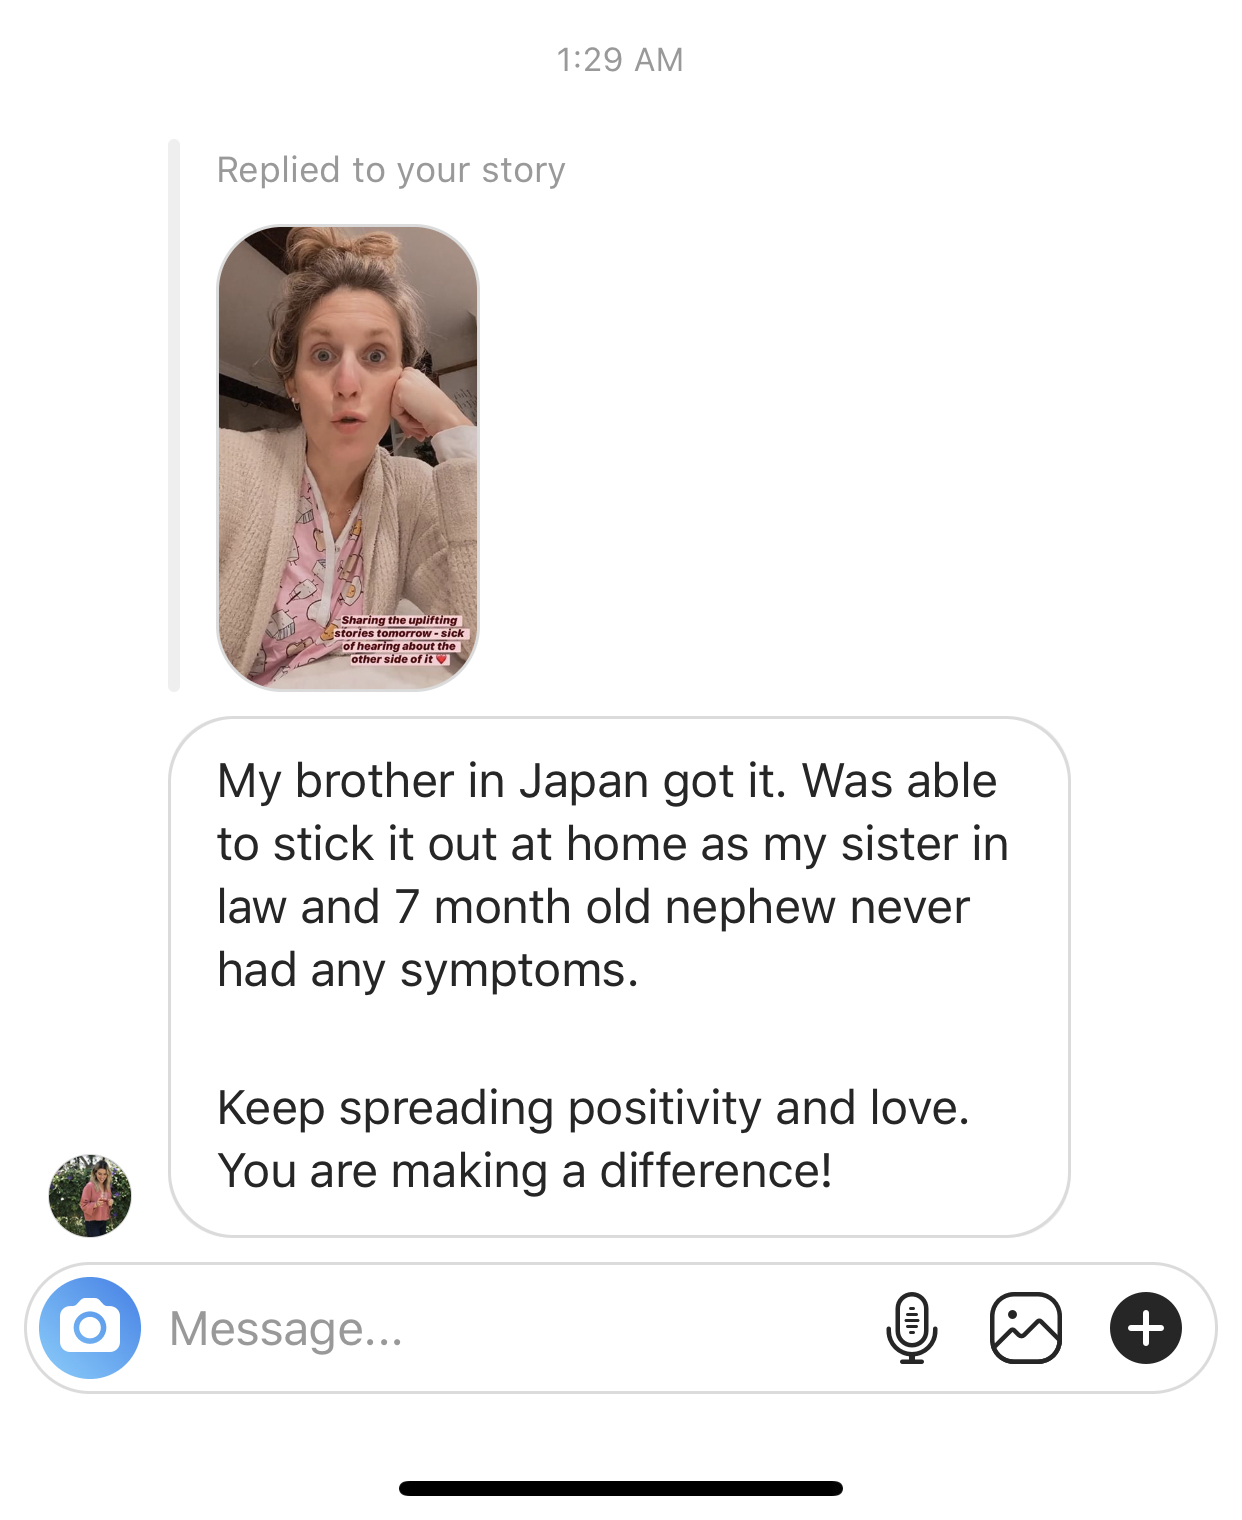This screenshot has height=1520, width=1242.
Task: Tap the microphone voice message icon
Action: 912,1328
